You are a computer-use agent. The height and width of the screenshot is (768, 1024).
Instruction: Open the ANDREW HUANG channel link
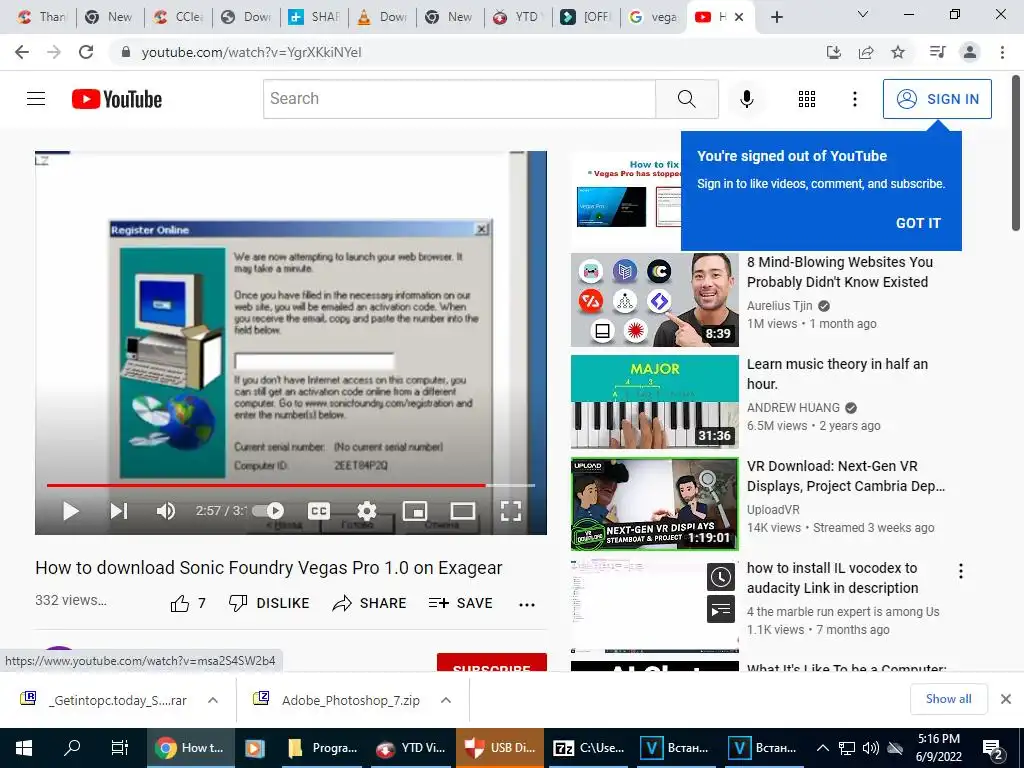pyautogui.click(x=793, y=408)
